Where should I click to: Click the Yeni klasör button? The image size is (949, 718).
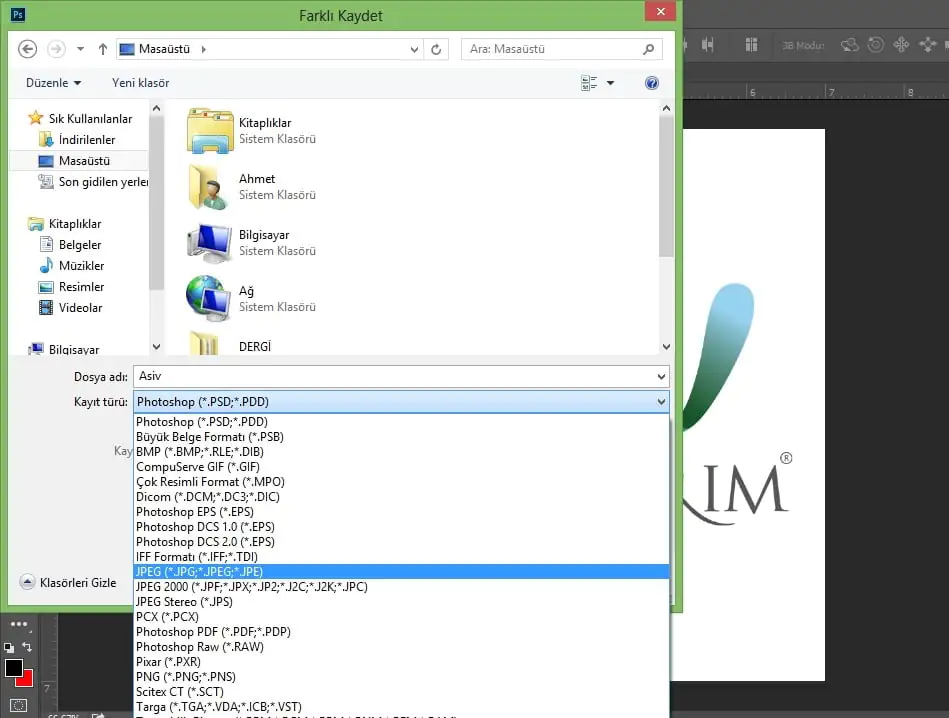click(x=140, y=83)
